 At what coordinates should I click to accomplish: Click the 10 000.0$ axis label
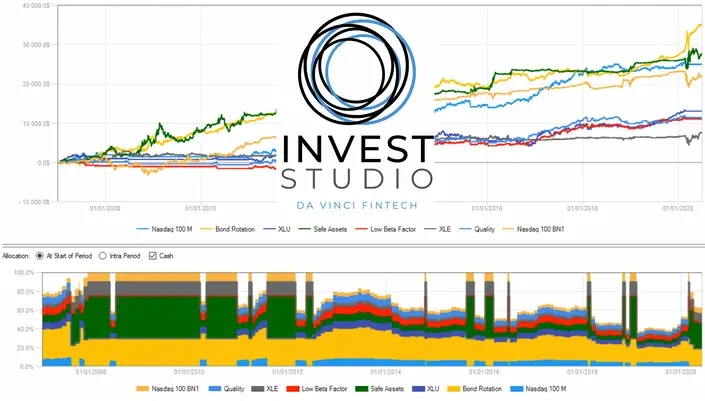[x=36, y=124]
